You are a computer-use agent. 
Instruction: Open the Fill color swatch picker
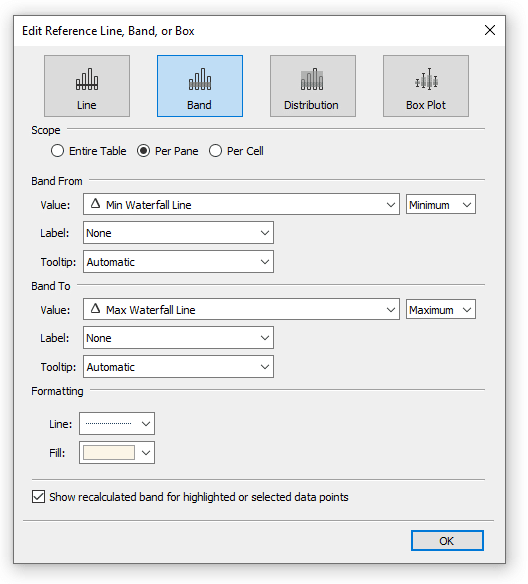point(117,453)
